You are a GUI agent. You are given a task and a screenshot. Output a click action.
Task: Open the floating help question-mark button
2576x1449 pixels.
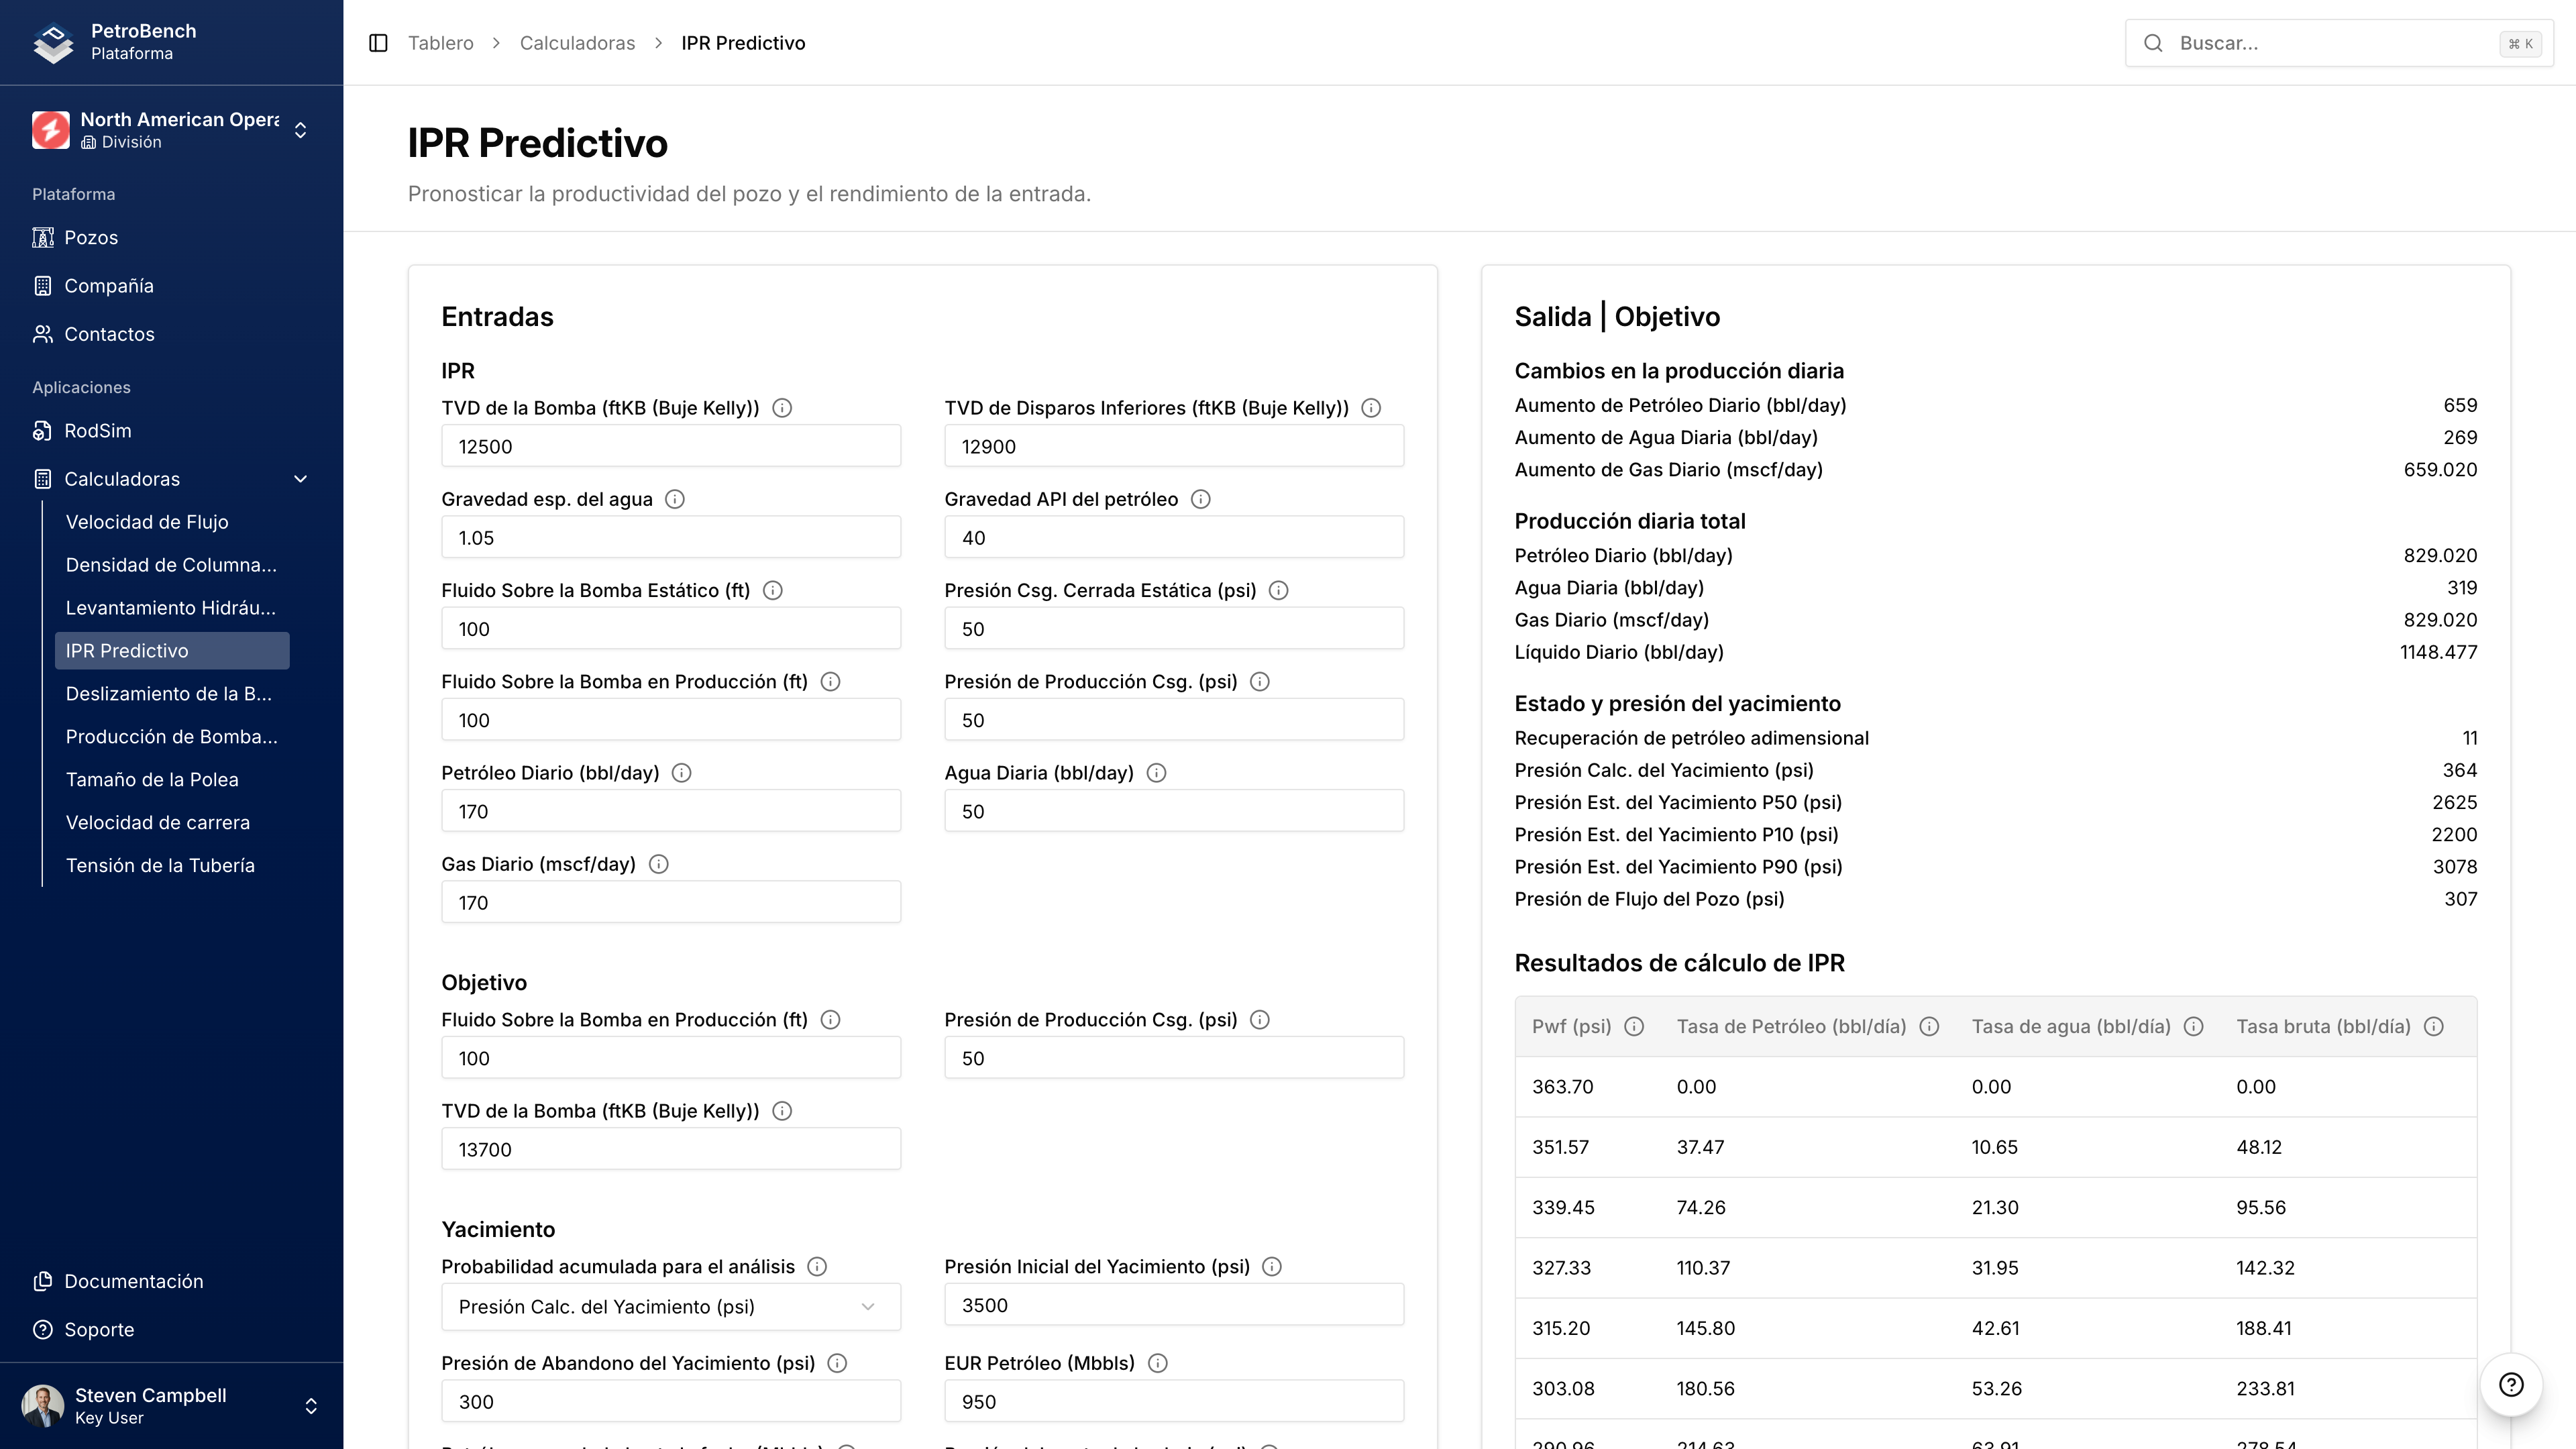[2511, 1385]
